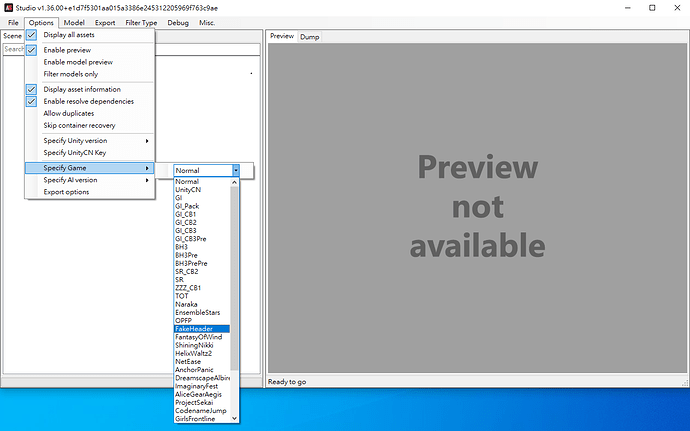The height and width of the screenshot is (431, 690).
Task: Maximize the Studio window
Action: tap(652, 8)
